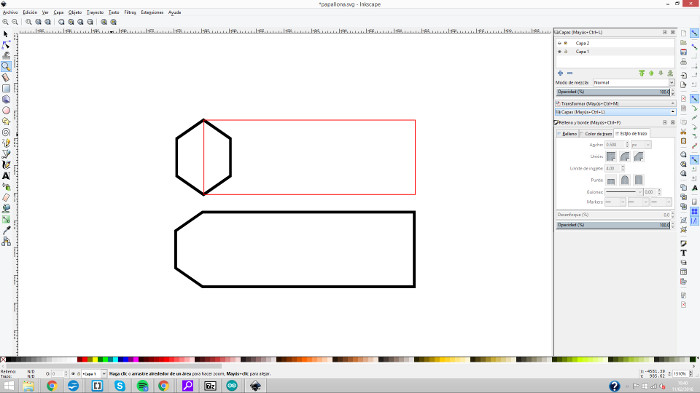Select the Pencil freehand tool

6,143
